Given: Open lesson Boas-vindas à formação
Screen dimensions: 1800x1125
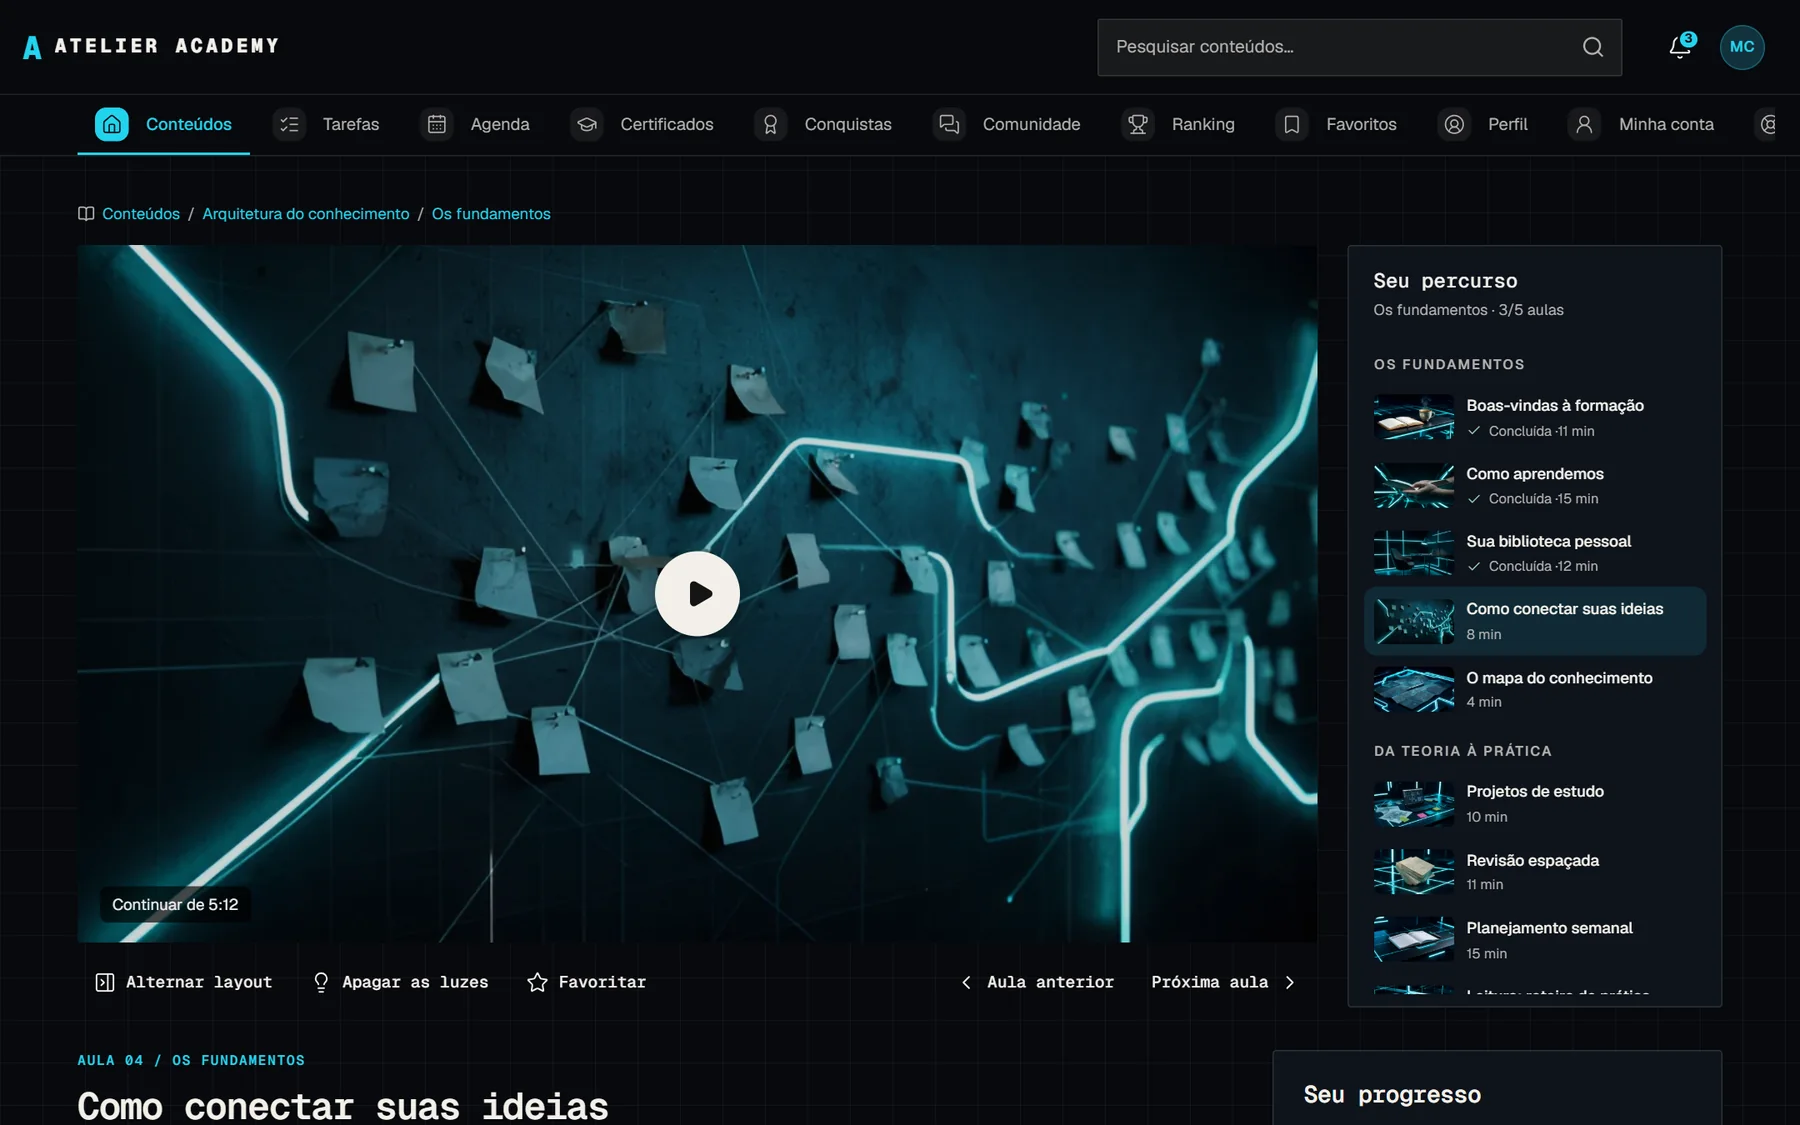Looking at the screenshot, I should [x=1535, y=418].
